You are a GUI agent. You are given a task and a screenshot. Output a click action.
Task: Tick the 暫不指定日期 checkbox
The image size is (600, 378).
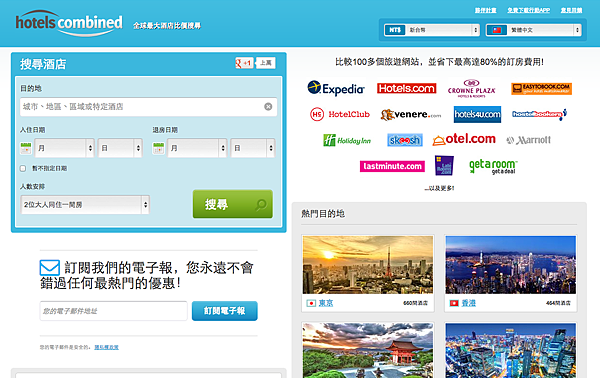point(23,168)
